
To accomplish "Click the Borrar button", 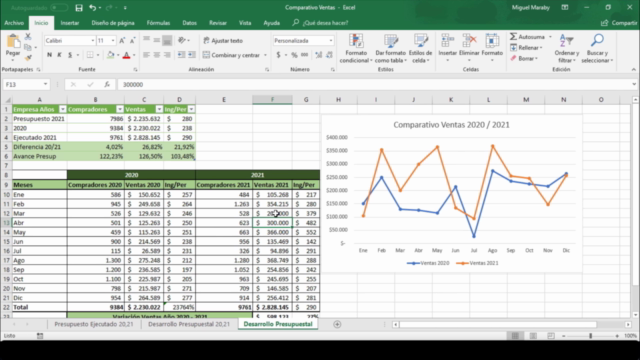I will [524, 58].
